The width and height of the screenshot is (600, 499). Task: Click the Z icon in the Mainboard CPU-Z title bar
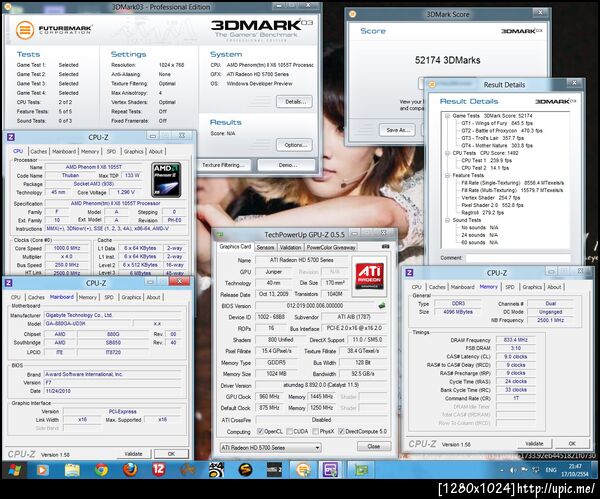pos(8,283)
